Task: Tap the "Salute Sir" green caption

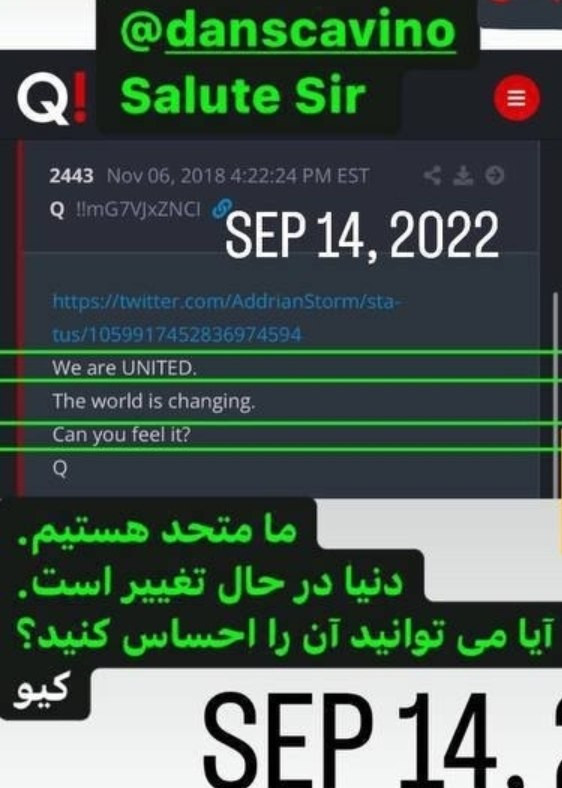Action: (x=243, y=95)
